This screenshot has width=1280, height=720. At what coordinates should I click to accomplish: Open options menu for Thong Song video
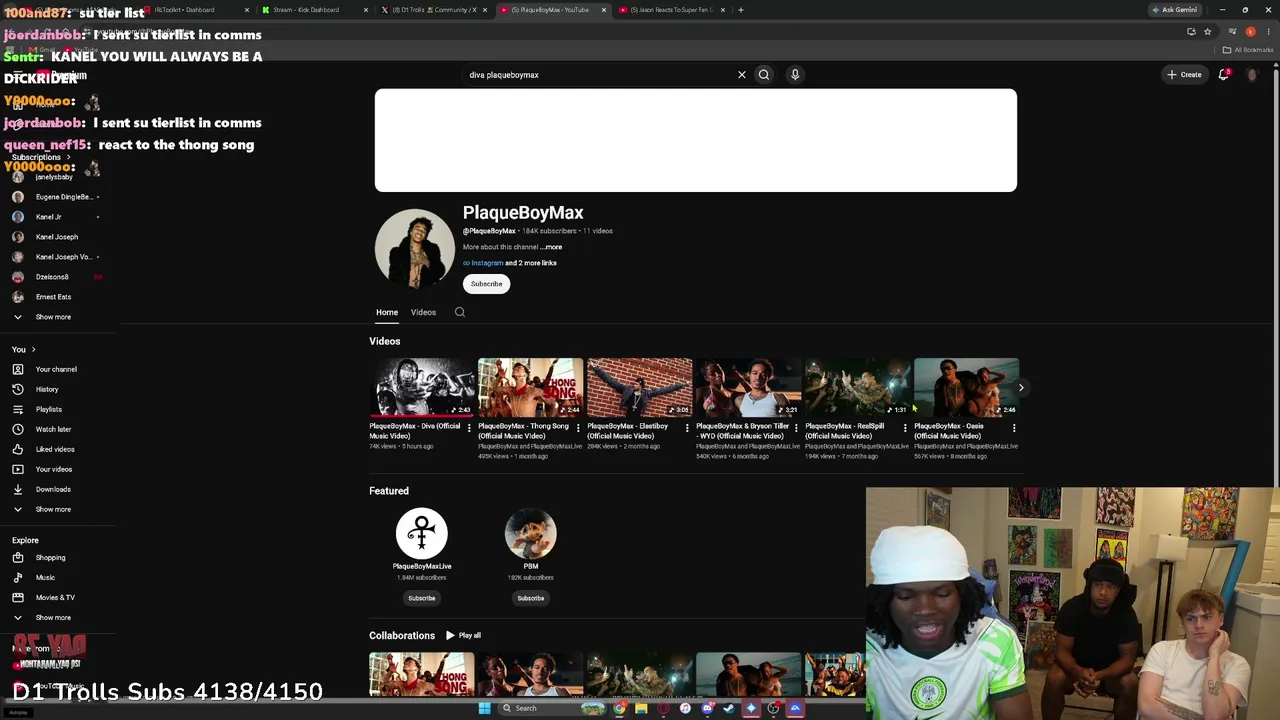tap(578, 428)
